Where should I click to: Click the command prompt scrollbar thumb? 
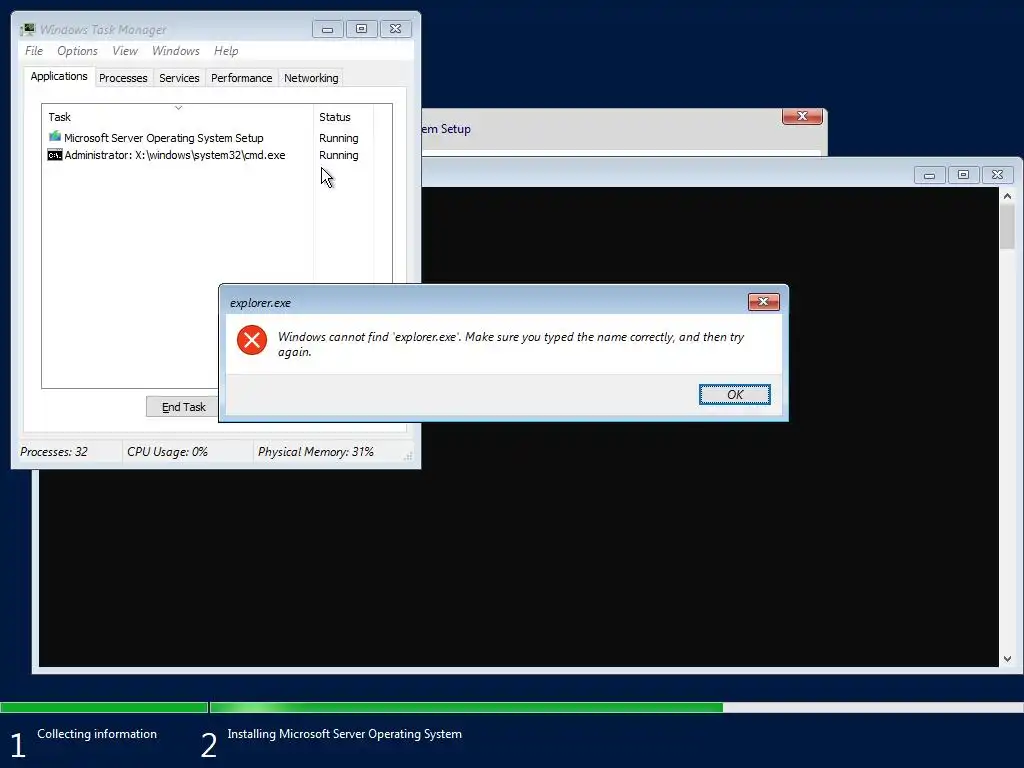point(1007,227)
